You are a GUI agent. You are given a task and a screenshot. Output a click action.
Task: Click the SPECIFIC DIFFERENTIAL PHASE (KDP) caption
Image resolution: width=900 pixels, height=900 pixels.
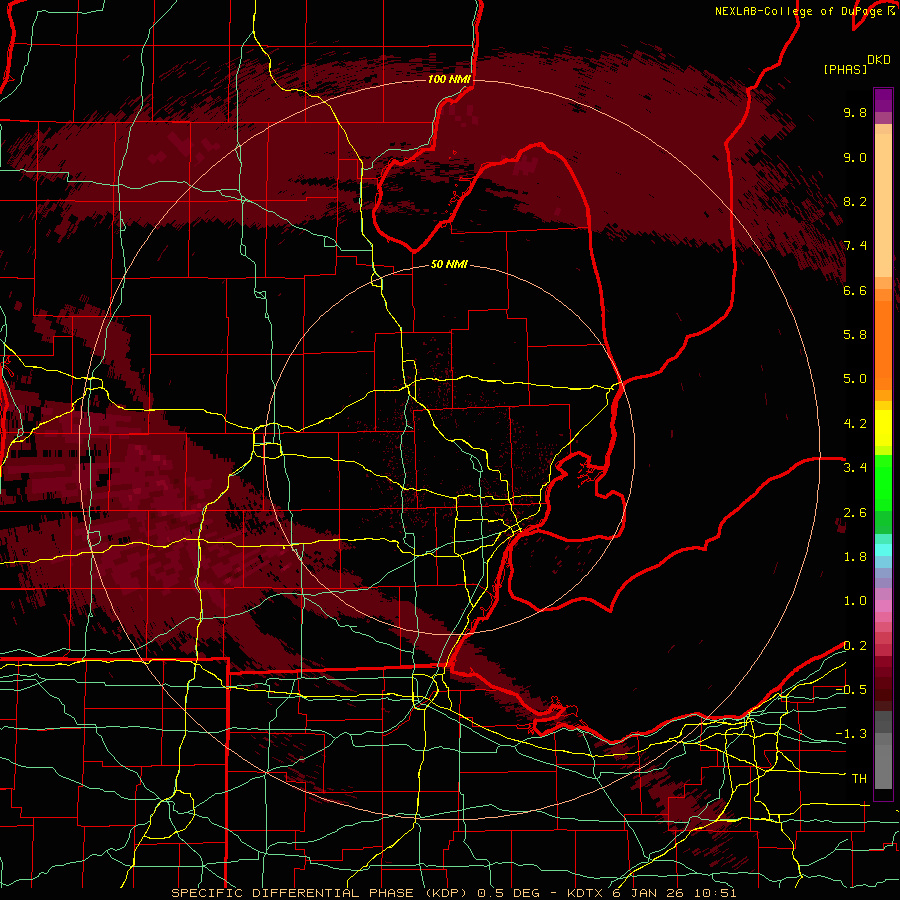(321, 893)
